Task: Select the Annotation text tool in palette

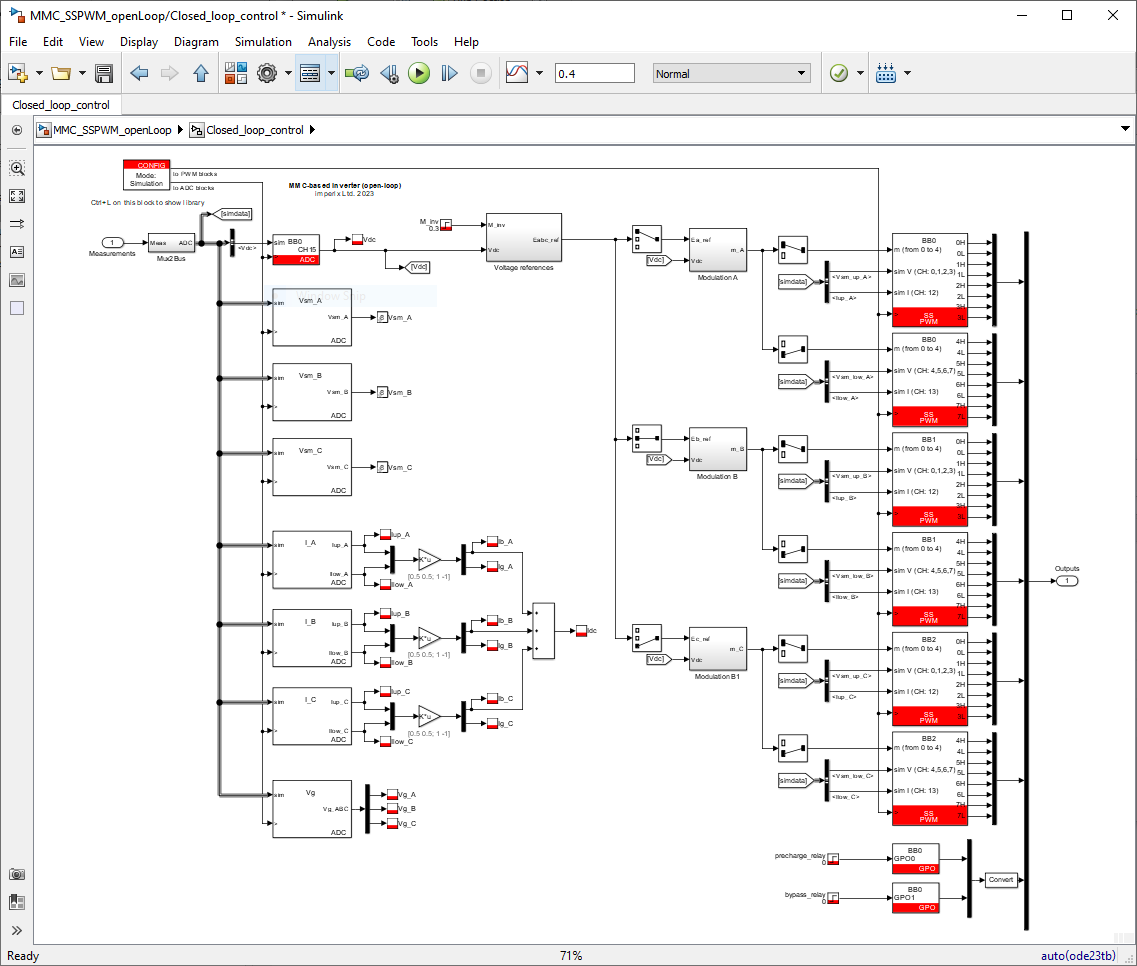Action: point(17,252)
